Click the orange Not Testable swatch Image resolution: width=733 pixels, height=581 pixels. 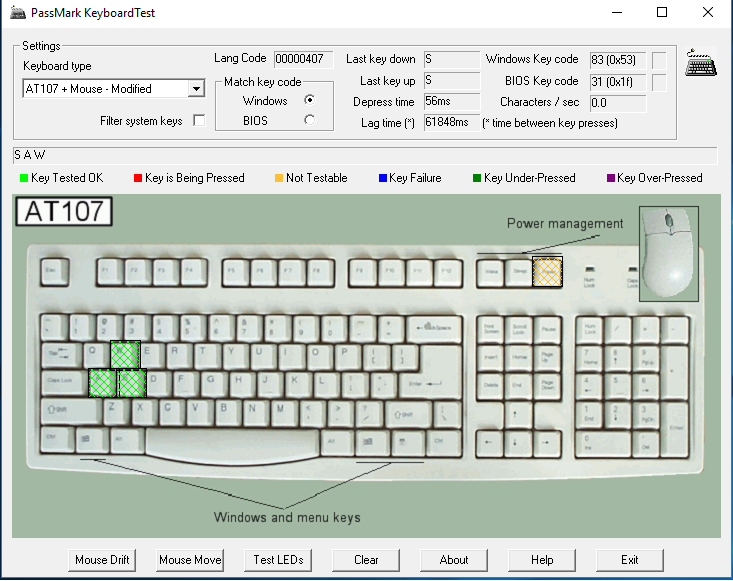(279, 178)
